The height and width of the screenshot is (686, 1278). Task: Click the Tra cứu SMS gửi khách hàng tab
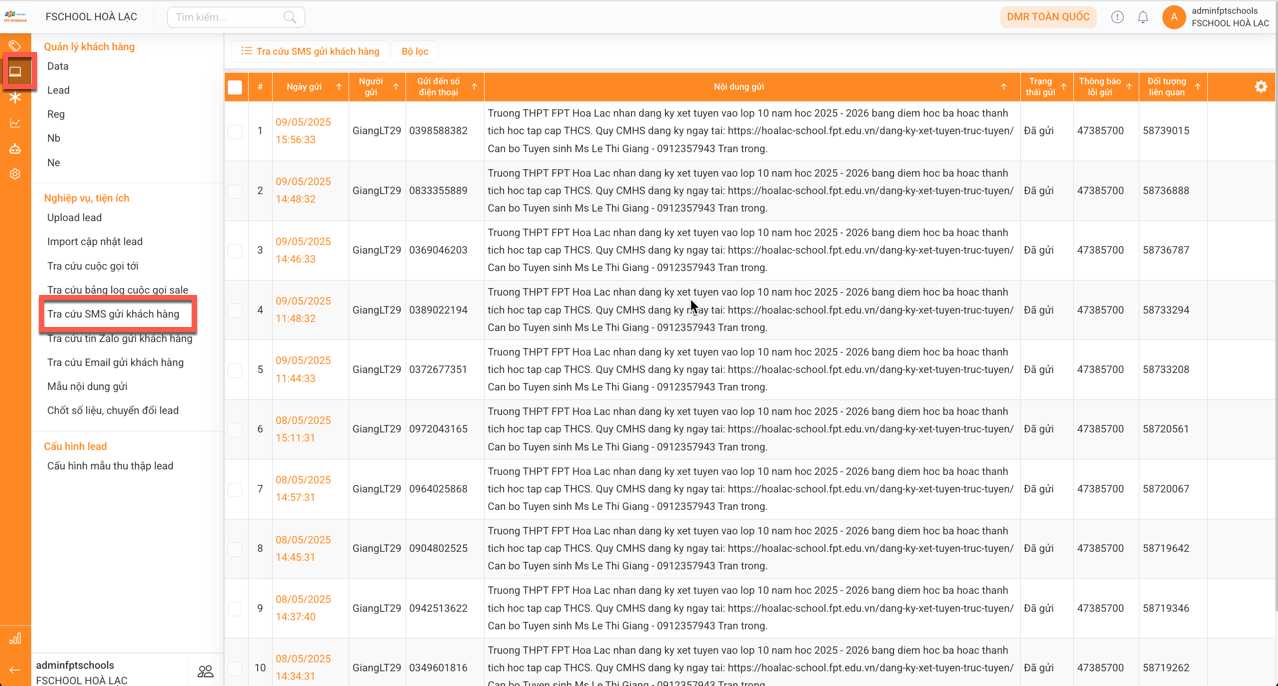coord(310,51)
